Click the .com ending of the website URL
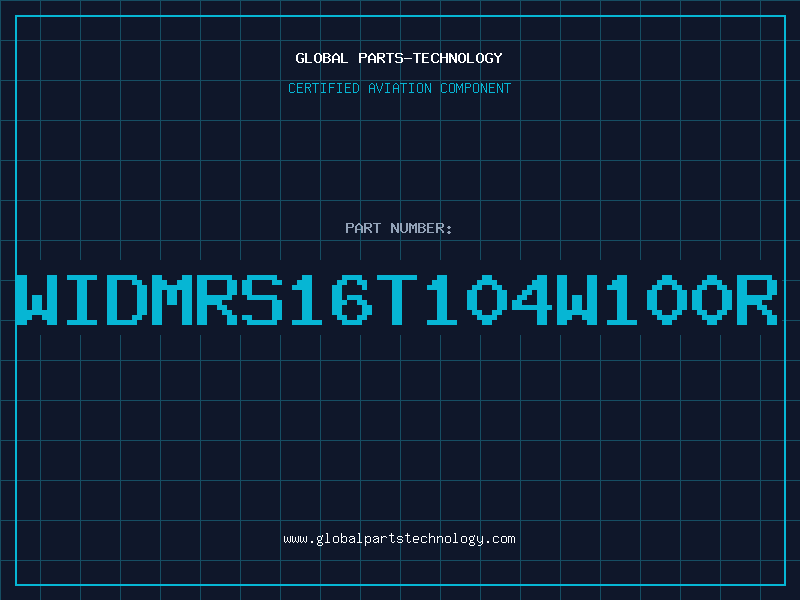 [x=500, y=539]
